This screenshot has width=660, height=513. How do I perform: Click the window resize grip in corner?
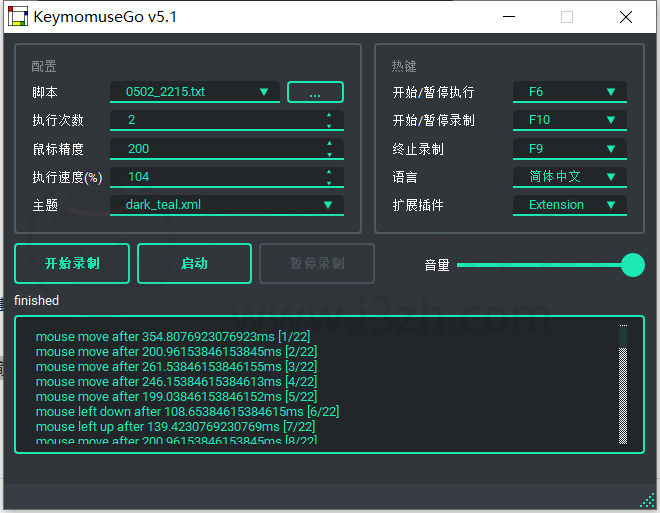(x=647, y=500)
